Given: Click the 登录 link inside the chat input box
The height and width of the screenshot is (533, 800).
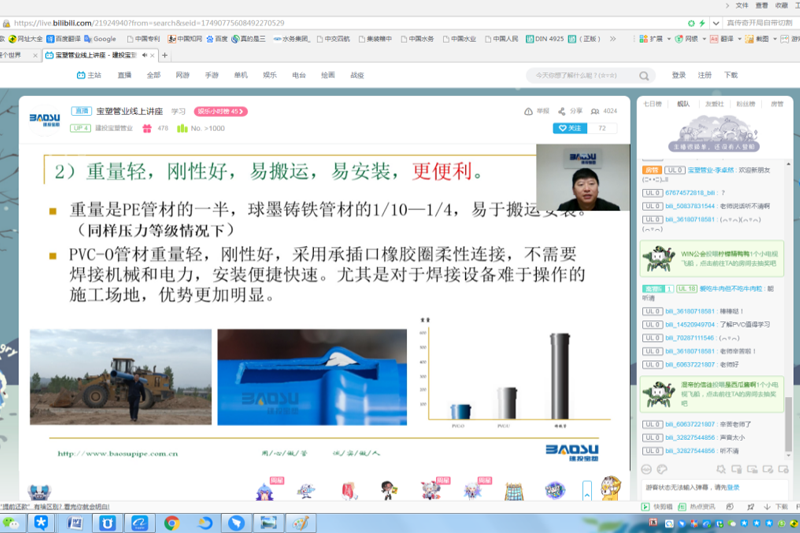Looking at the screenshot, I should tap(733, 488).
